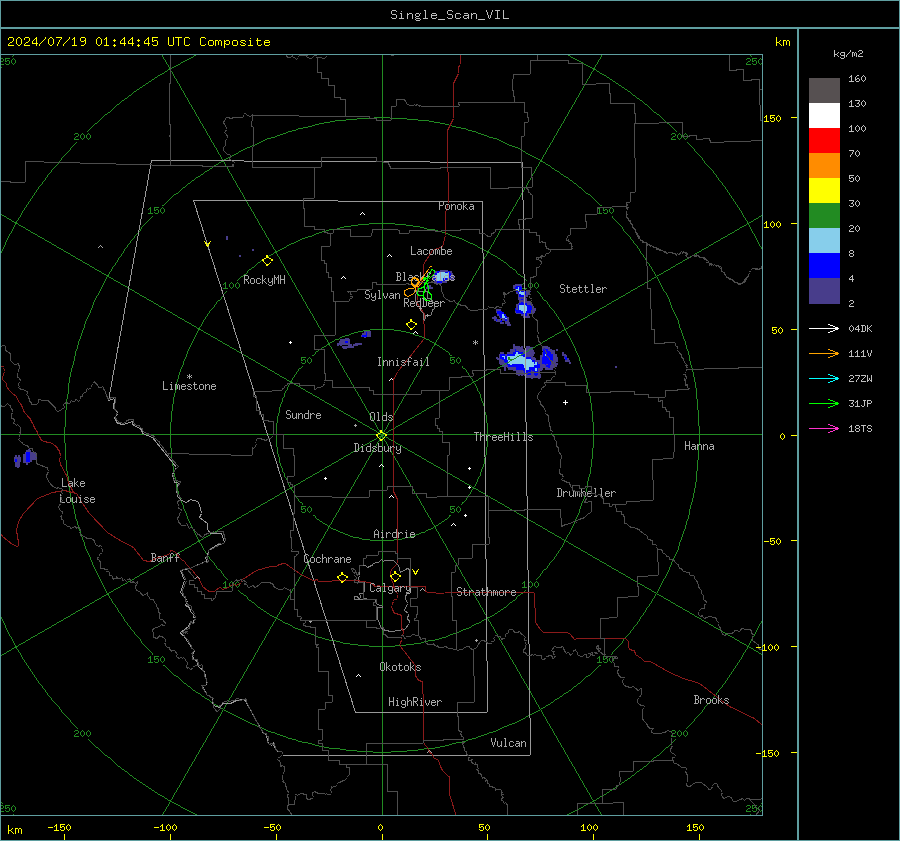Click the yellow diamond marker near Cochrane
Viewport: 900px width, 841px height.
(343, 577)
